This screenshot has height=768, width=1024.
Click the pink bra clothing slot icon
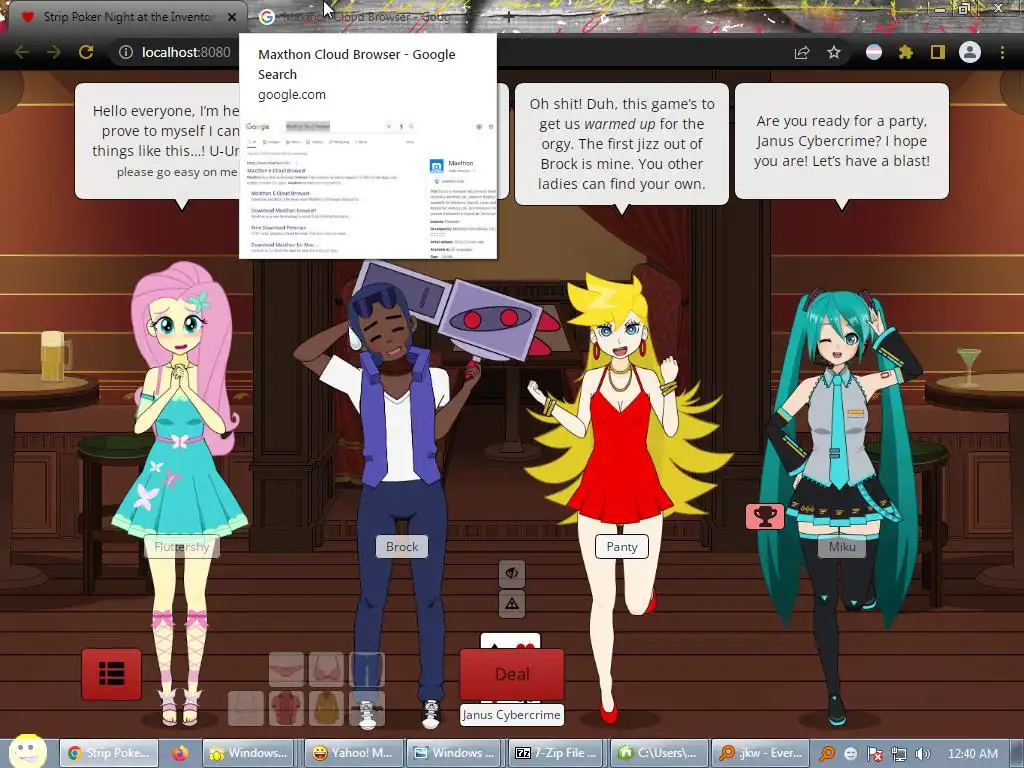point(327,669)
